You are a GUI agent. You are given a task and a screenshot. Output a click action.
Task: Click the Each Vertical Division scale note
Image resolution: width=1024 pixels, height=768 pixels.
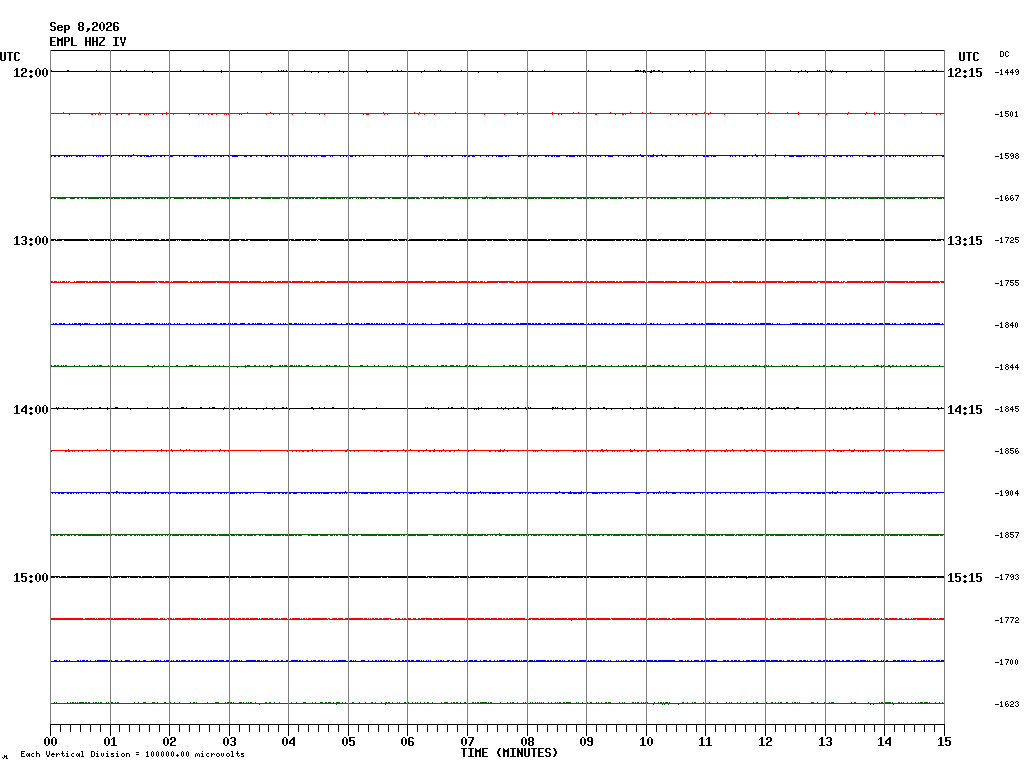(133, 754)
